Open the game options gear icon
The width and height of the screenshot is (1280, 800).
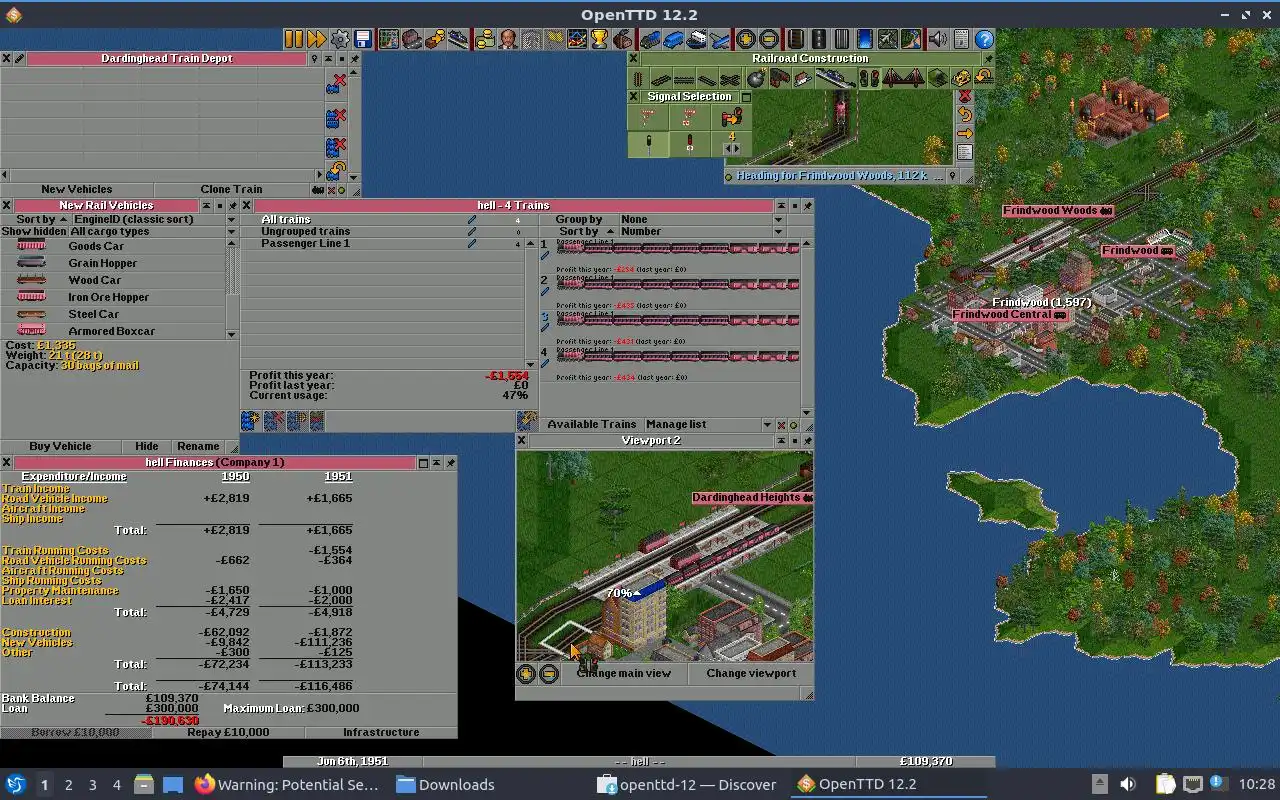[340, 39]
